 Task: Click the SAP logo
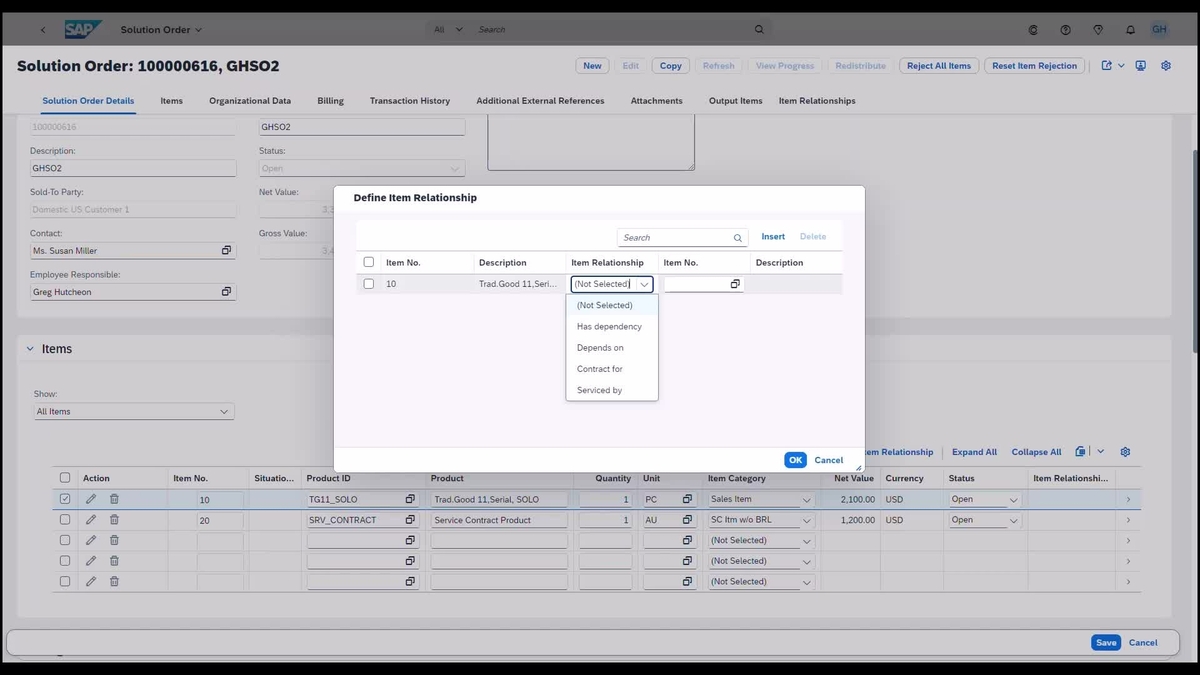[x=83, y=29]
